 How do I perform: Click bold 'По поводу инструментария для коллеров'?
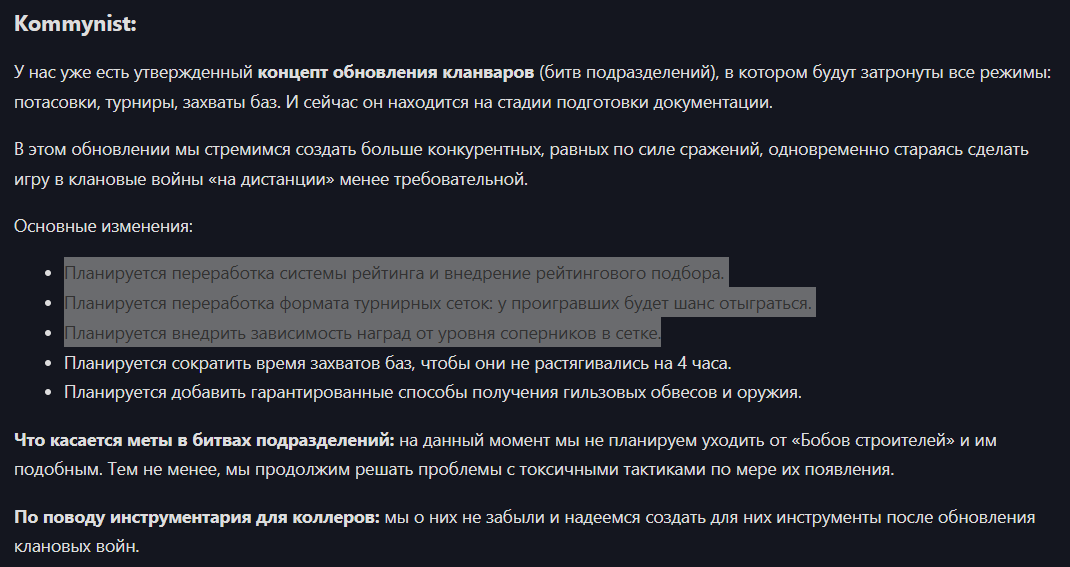197,517
